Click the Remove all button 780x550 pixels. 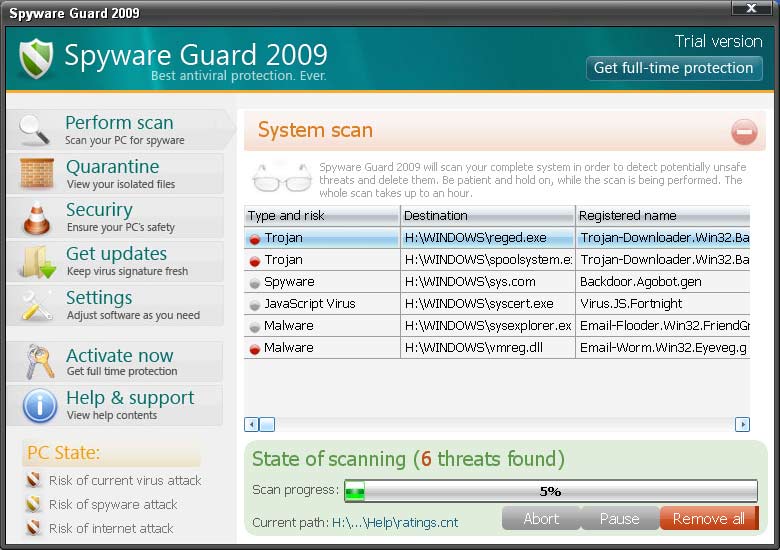click(x=709, y=519)
